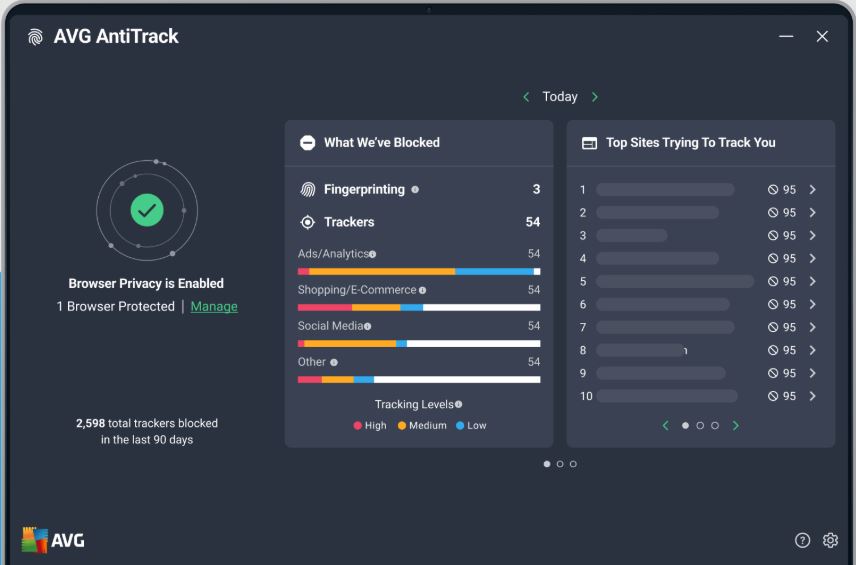856x565 pixels.
Task: Open the Manage browsers link
Action: [x=214, y=307]
